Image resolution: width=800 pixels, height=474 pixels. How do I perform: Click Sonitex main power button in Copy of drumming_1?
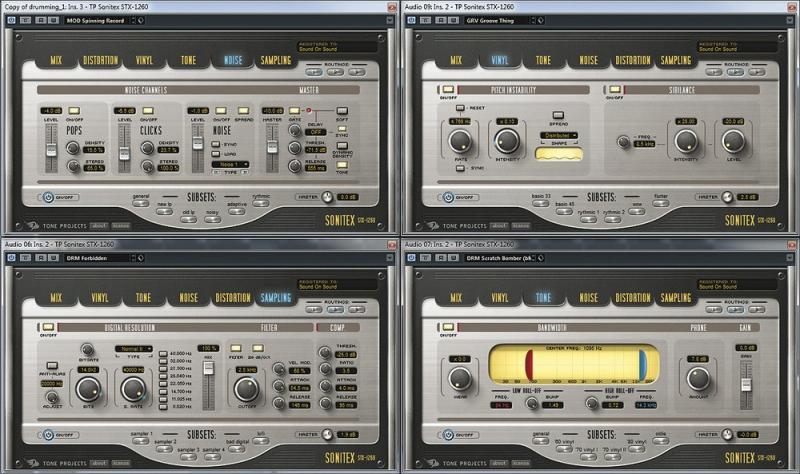pos(48,197)
